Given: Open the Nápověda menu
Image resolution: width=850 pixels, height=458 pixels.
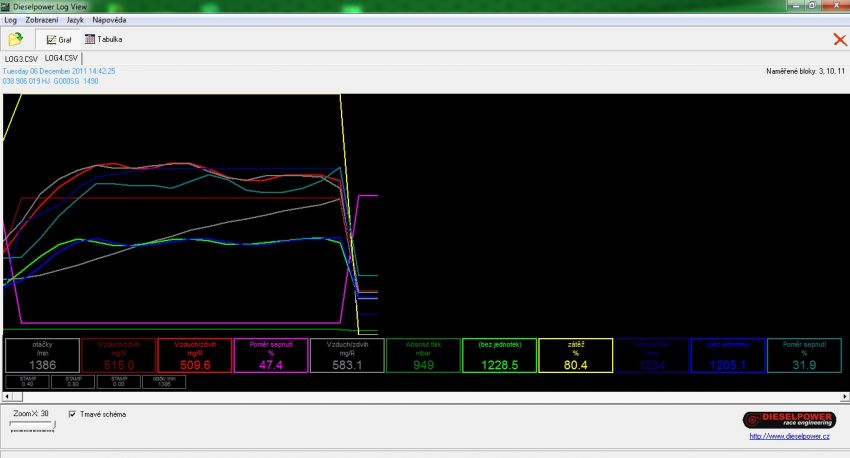Looking at the screenshot, I should tap(109, 20).
